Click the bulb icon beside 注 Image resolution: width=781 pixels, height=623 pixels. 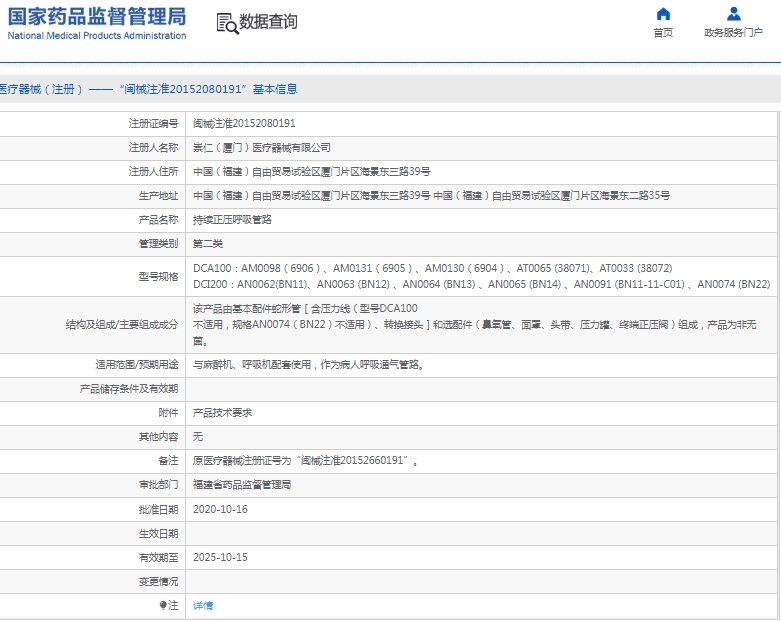point(163,605)
